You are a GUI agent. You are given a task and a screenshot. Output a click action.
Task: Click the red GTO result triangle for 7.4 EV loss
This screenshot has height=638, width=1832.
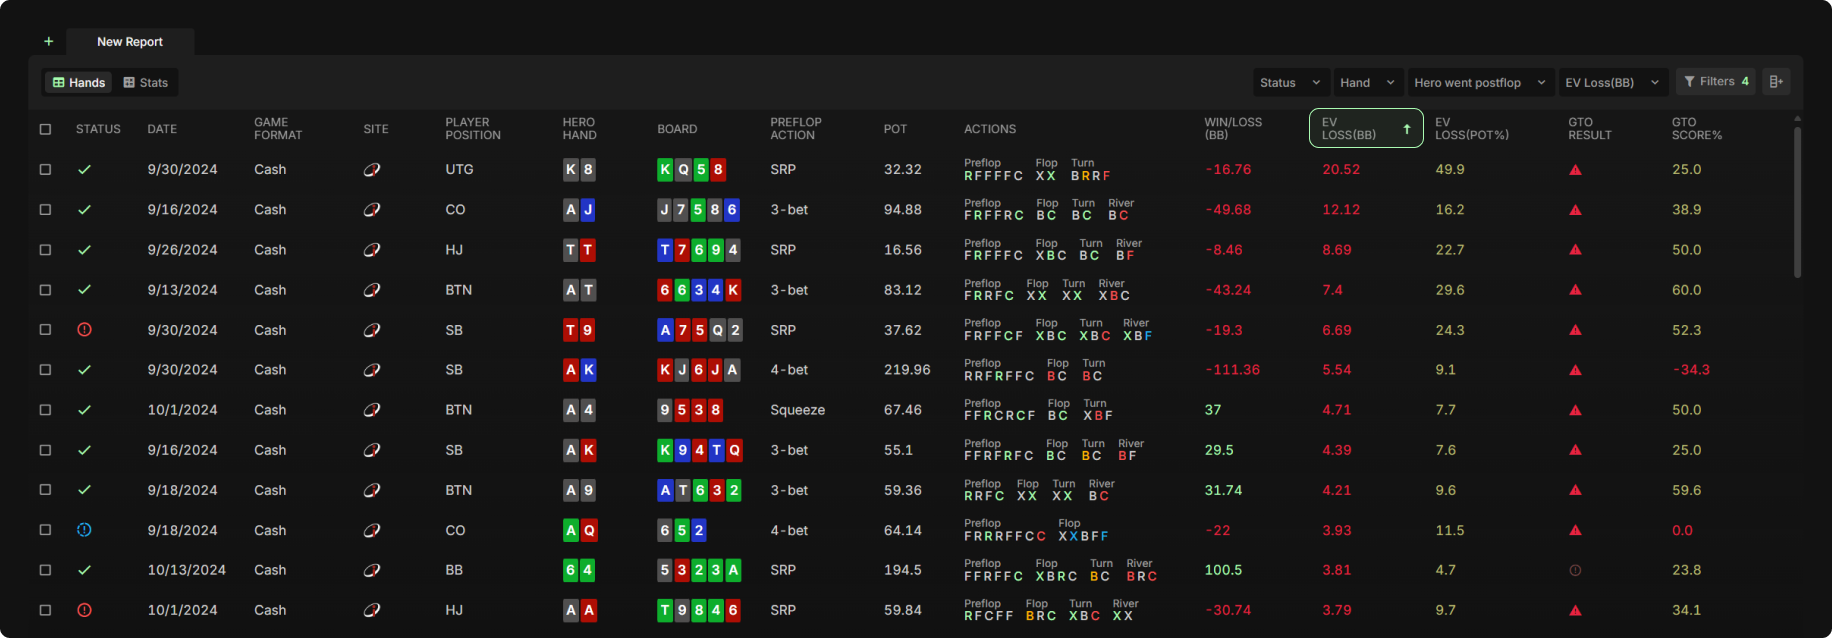[x=1575, y=290]
